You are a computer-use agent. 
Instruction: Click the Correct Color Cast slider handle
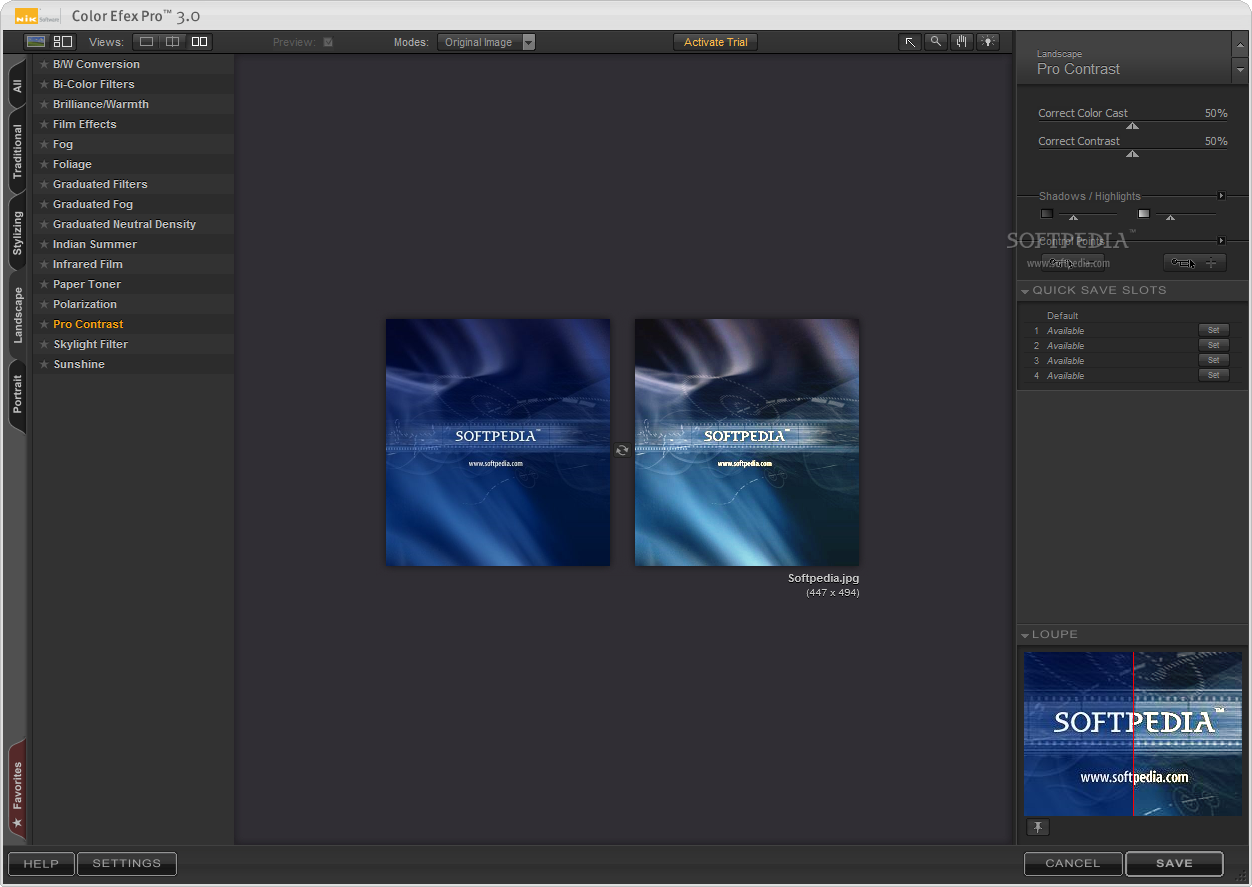[x=1132, y=126]
